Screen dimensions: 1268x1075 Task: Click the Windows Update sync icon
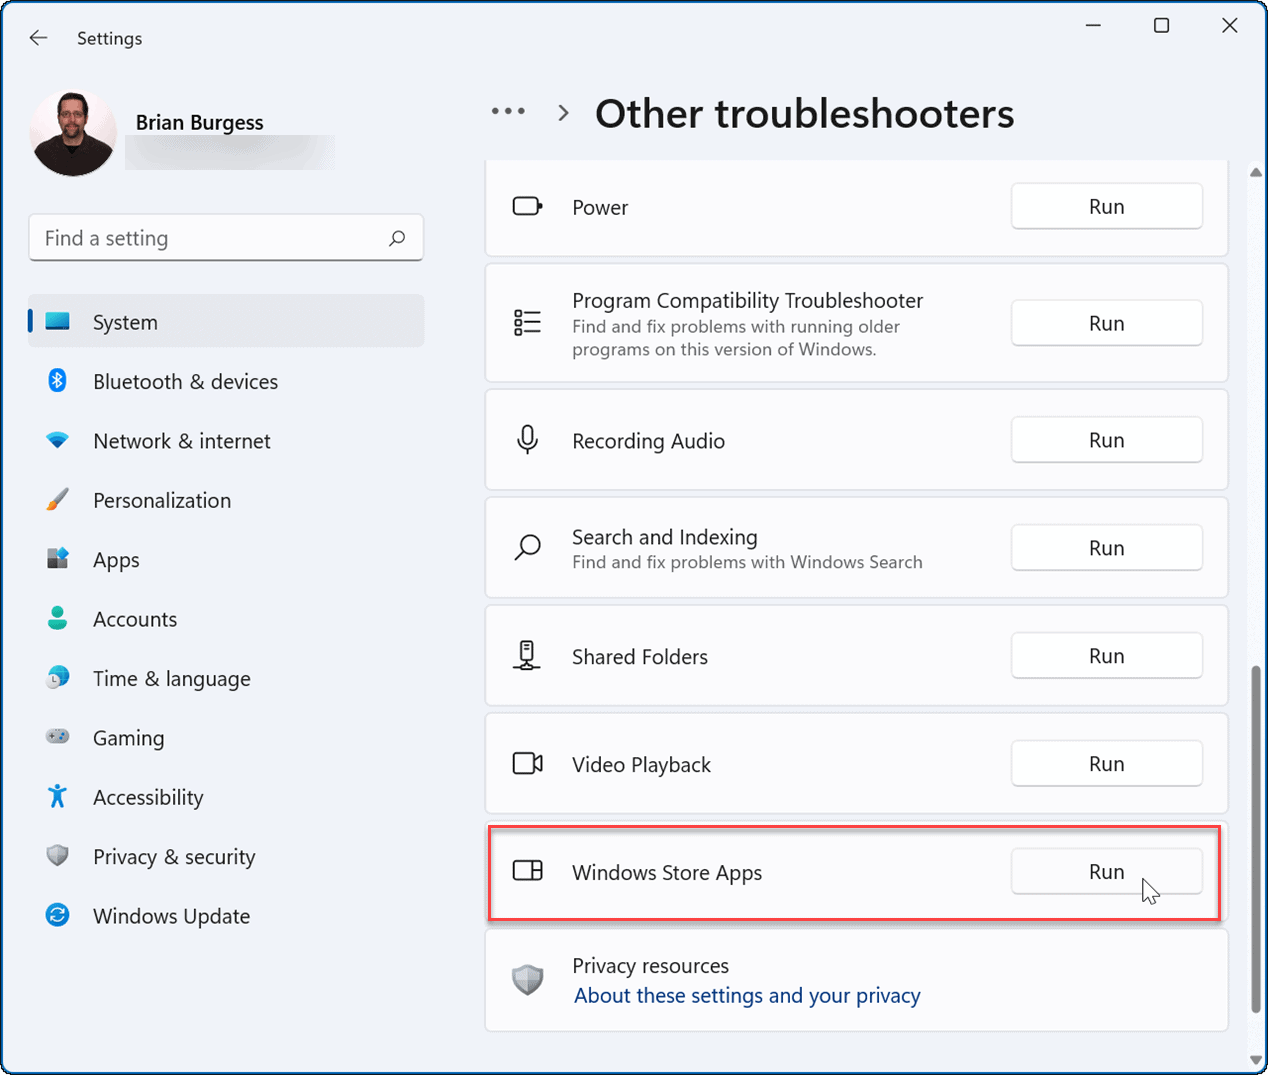(58, 915)
